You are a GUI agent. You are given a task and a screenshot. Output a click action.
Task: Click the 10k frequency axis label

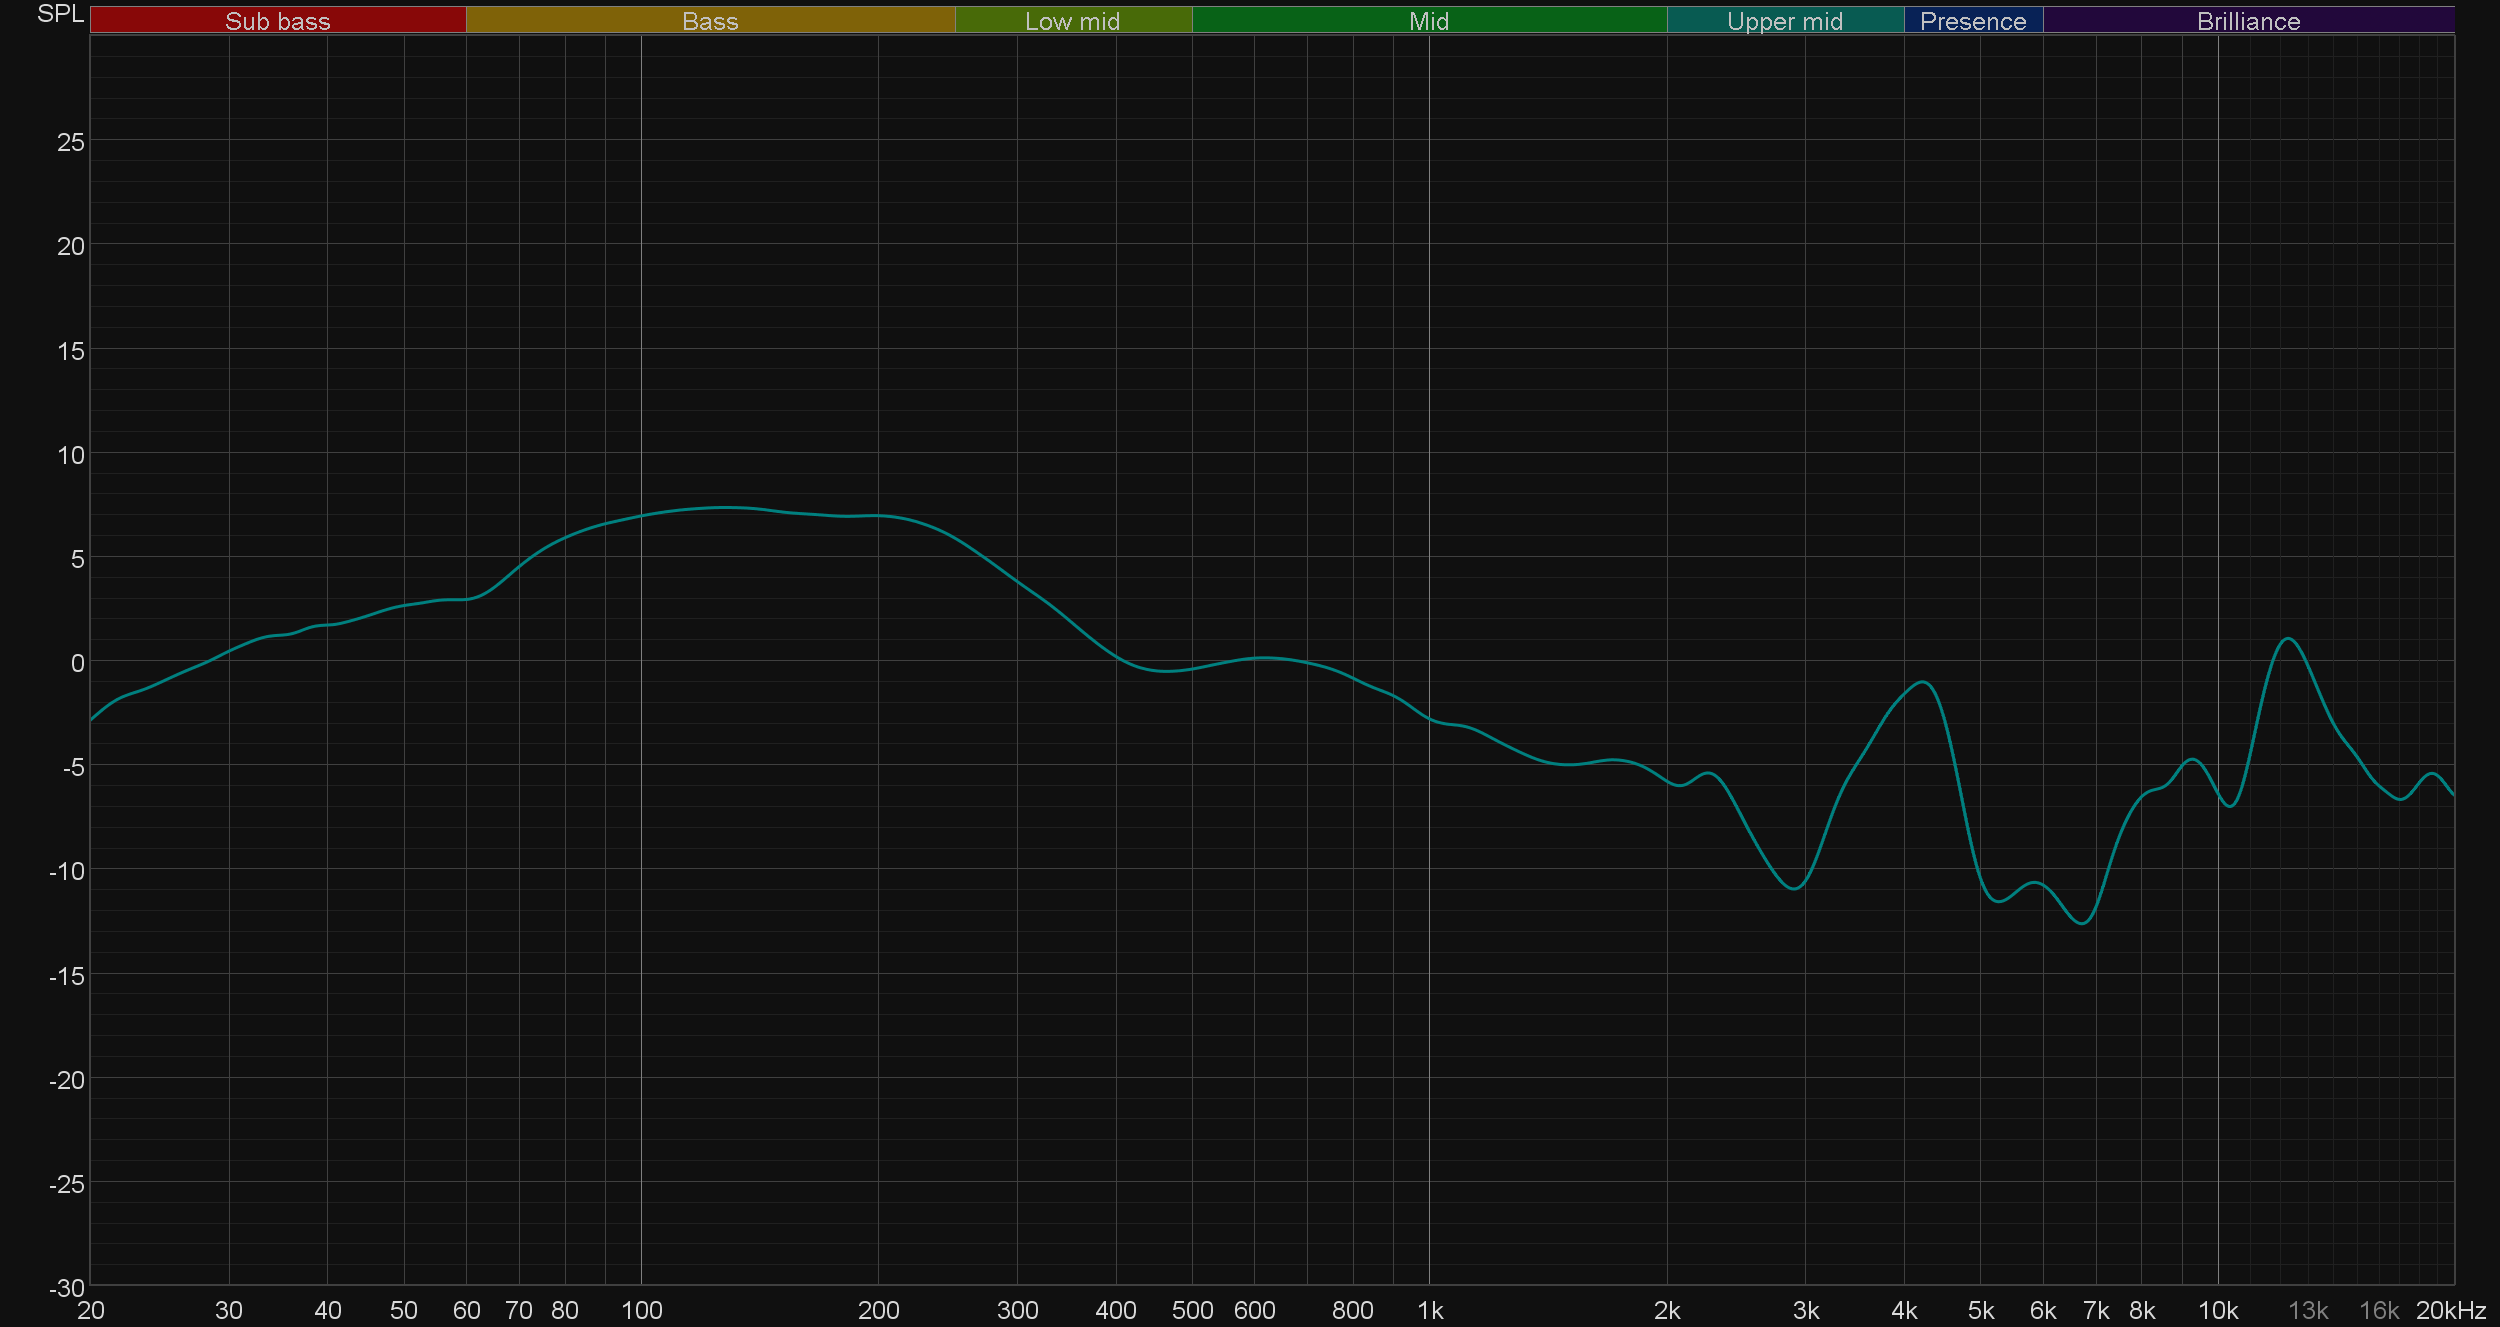point(2218,1310)
